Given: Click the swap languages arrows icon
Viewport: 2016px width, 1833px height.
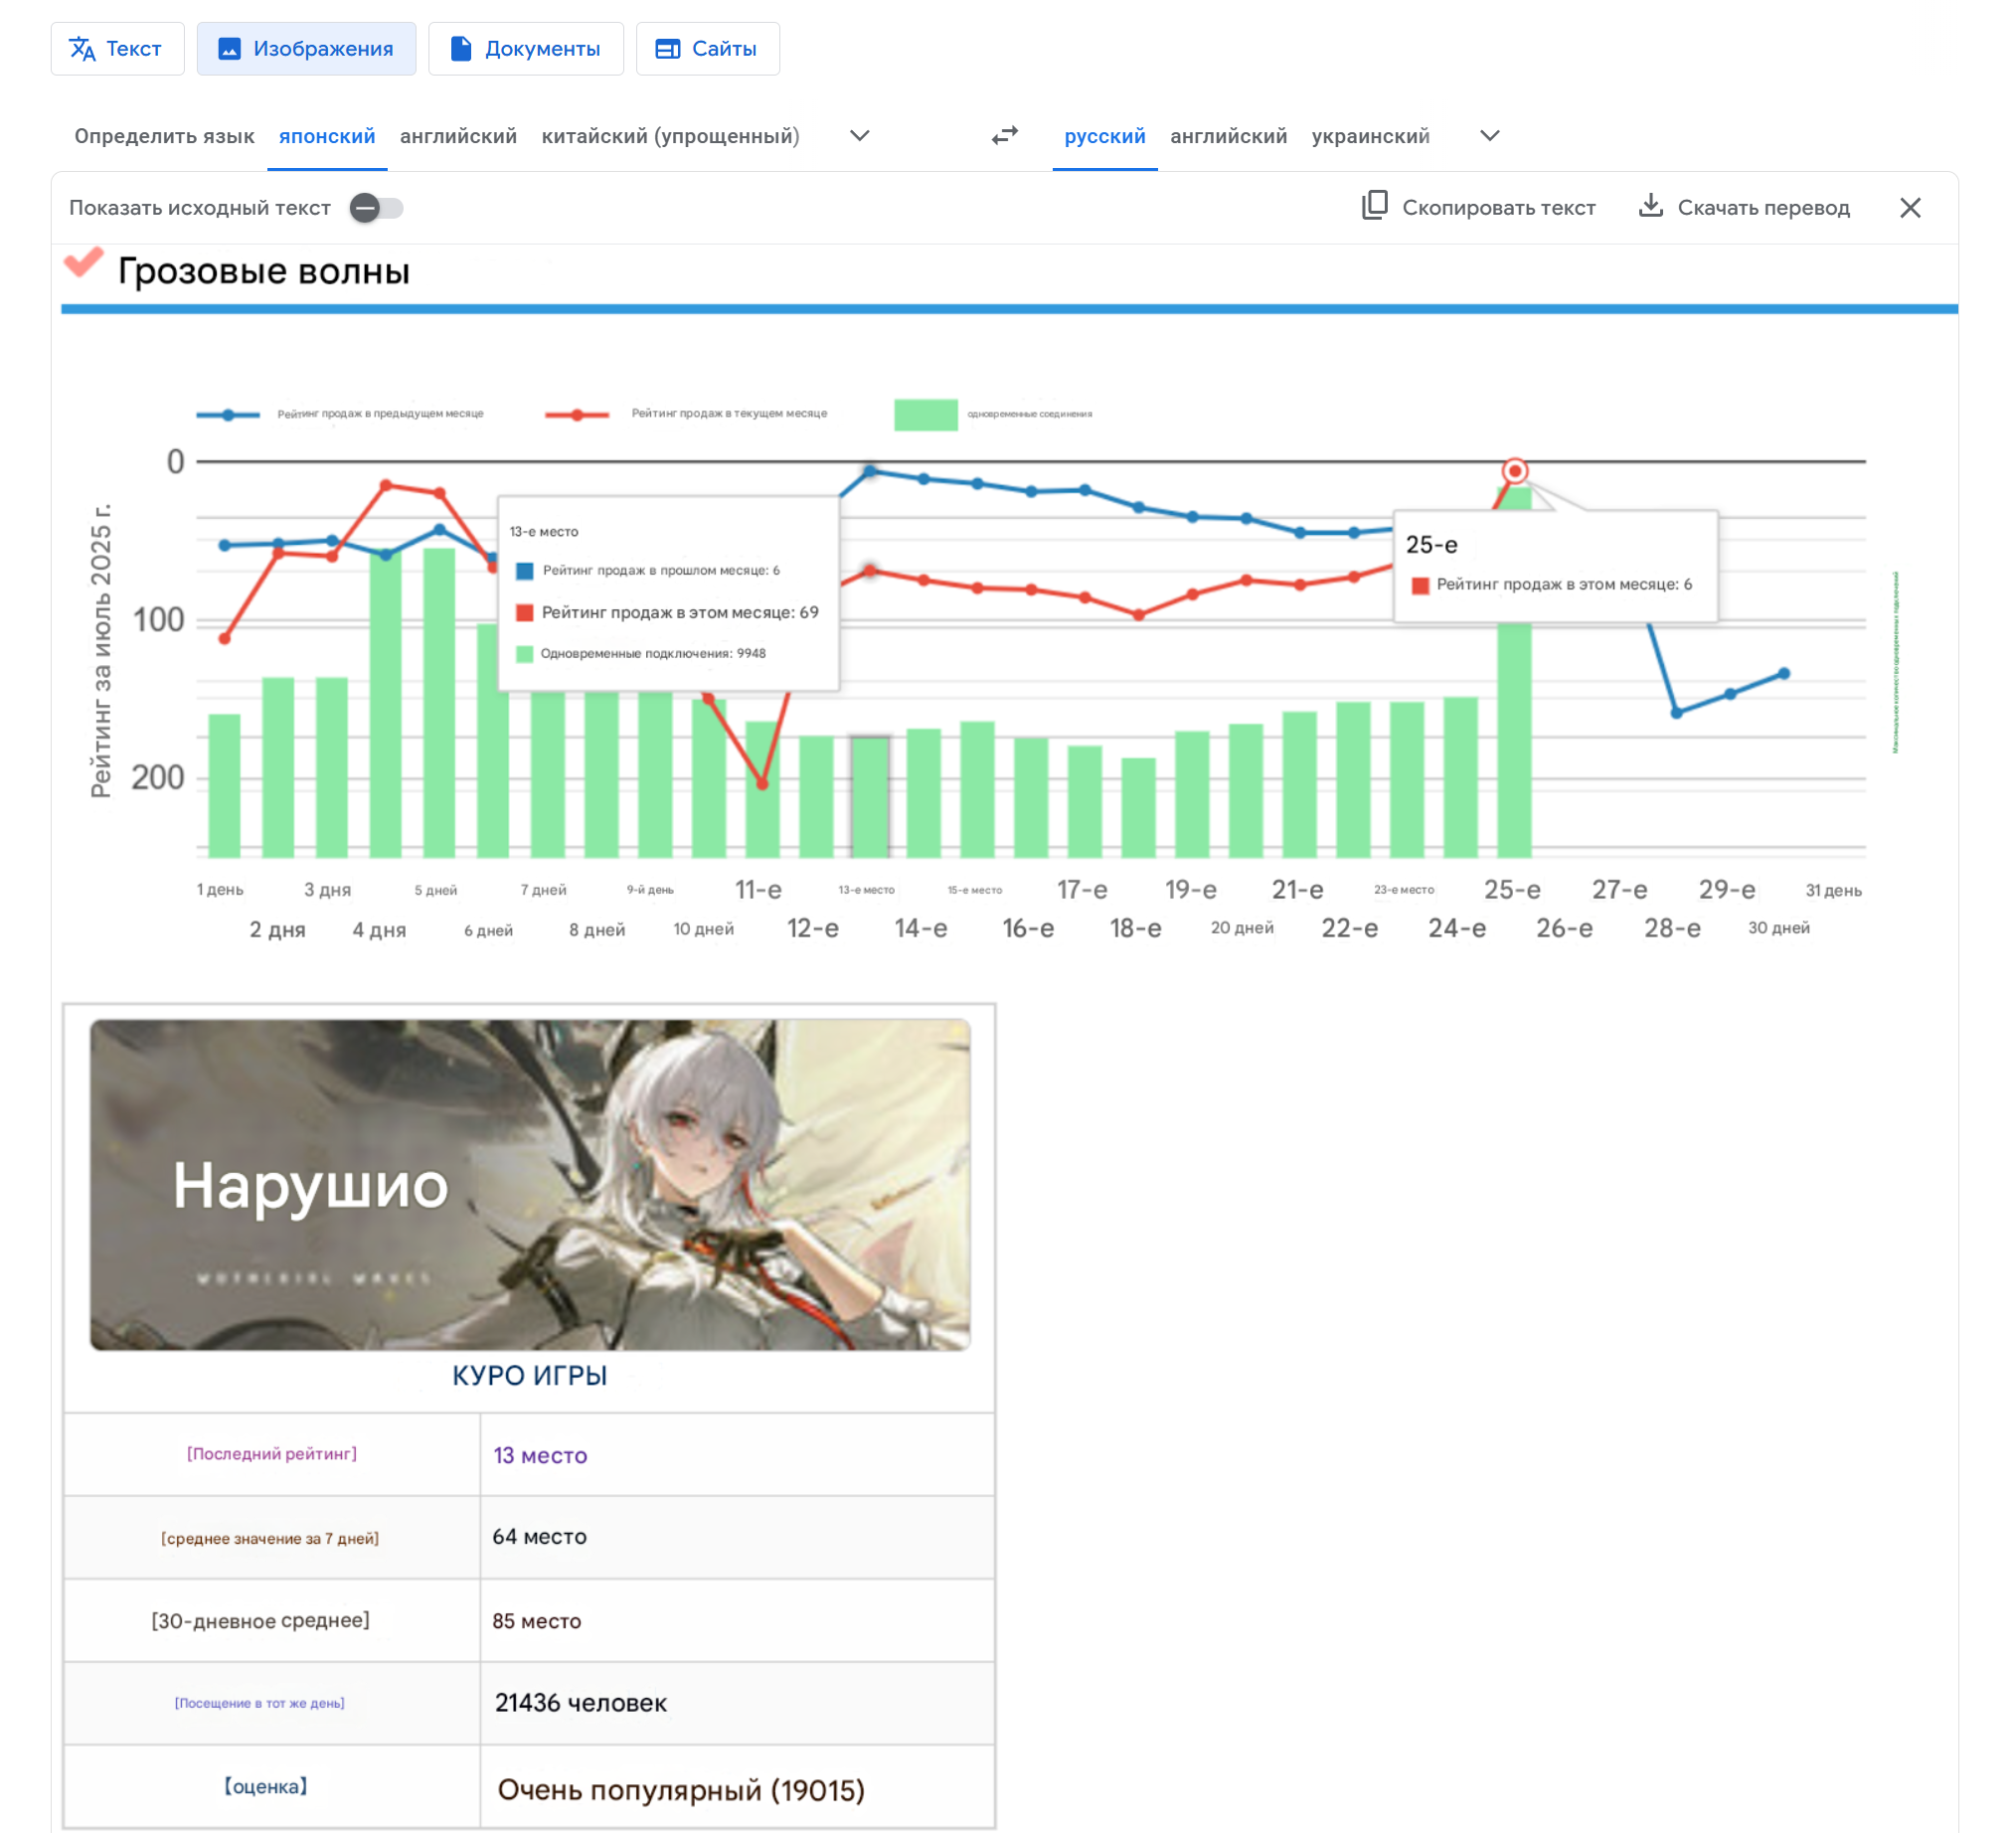Looking at the screenshot, I should tap(1004, 135).
